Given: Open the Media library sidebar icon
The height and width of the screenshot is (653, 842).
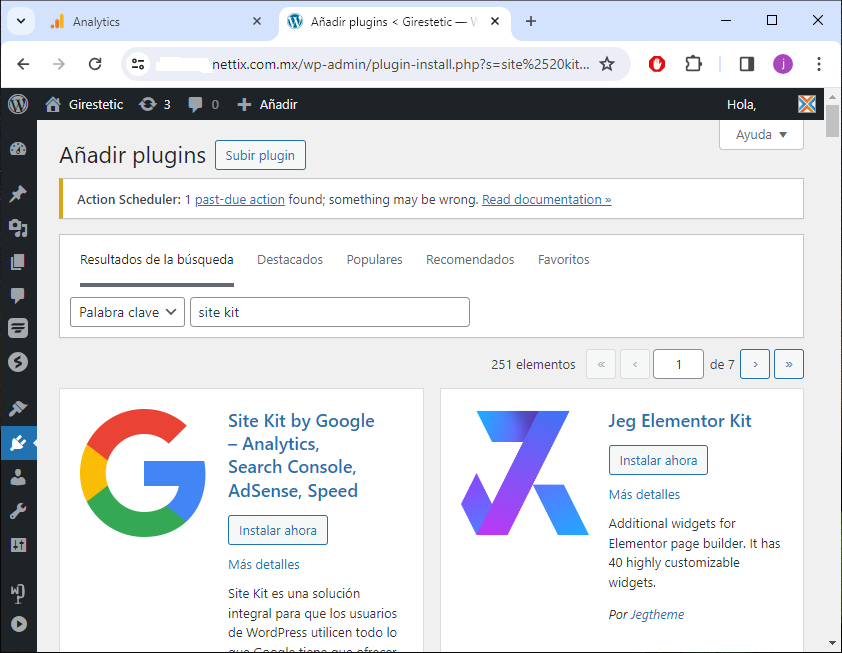Looking at the screenshot, I should (17, 228).
